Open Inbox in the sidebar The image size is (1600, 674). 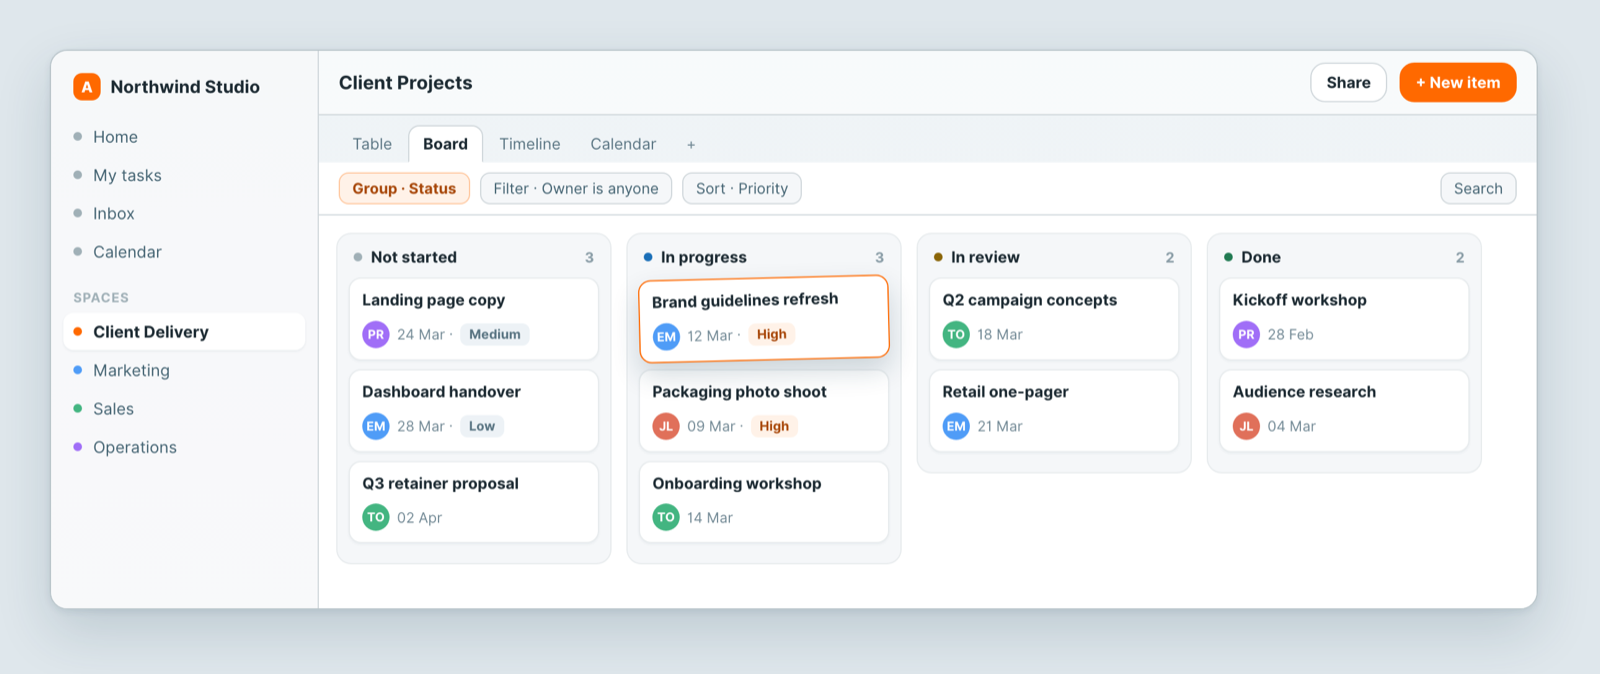click(184, 214)
